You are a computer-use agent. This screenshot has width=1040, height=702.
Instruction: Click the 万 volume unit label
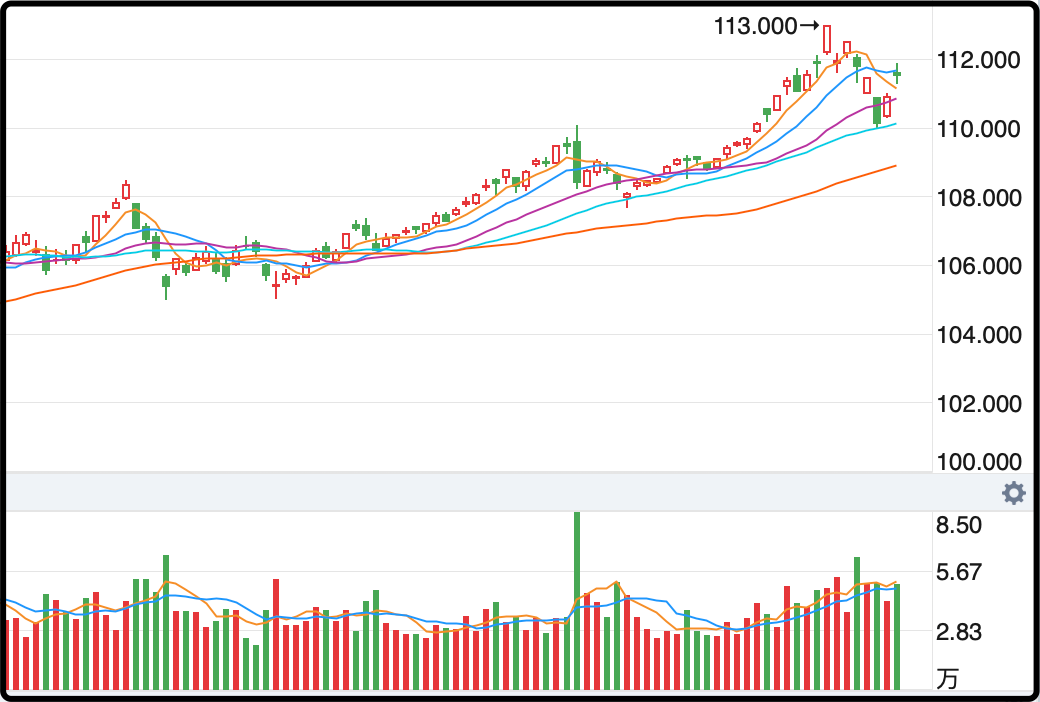[x=947, y=679]
